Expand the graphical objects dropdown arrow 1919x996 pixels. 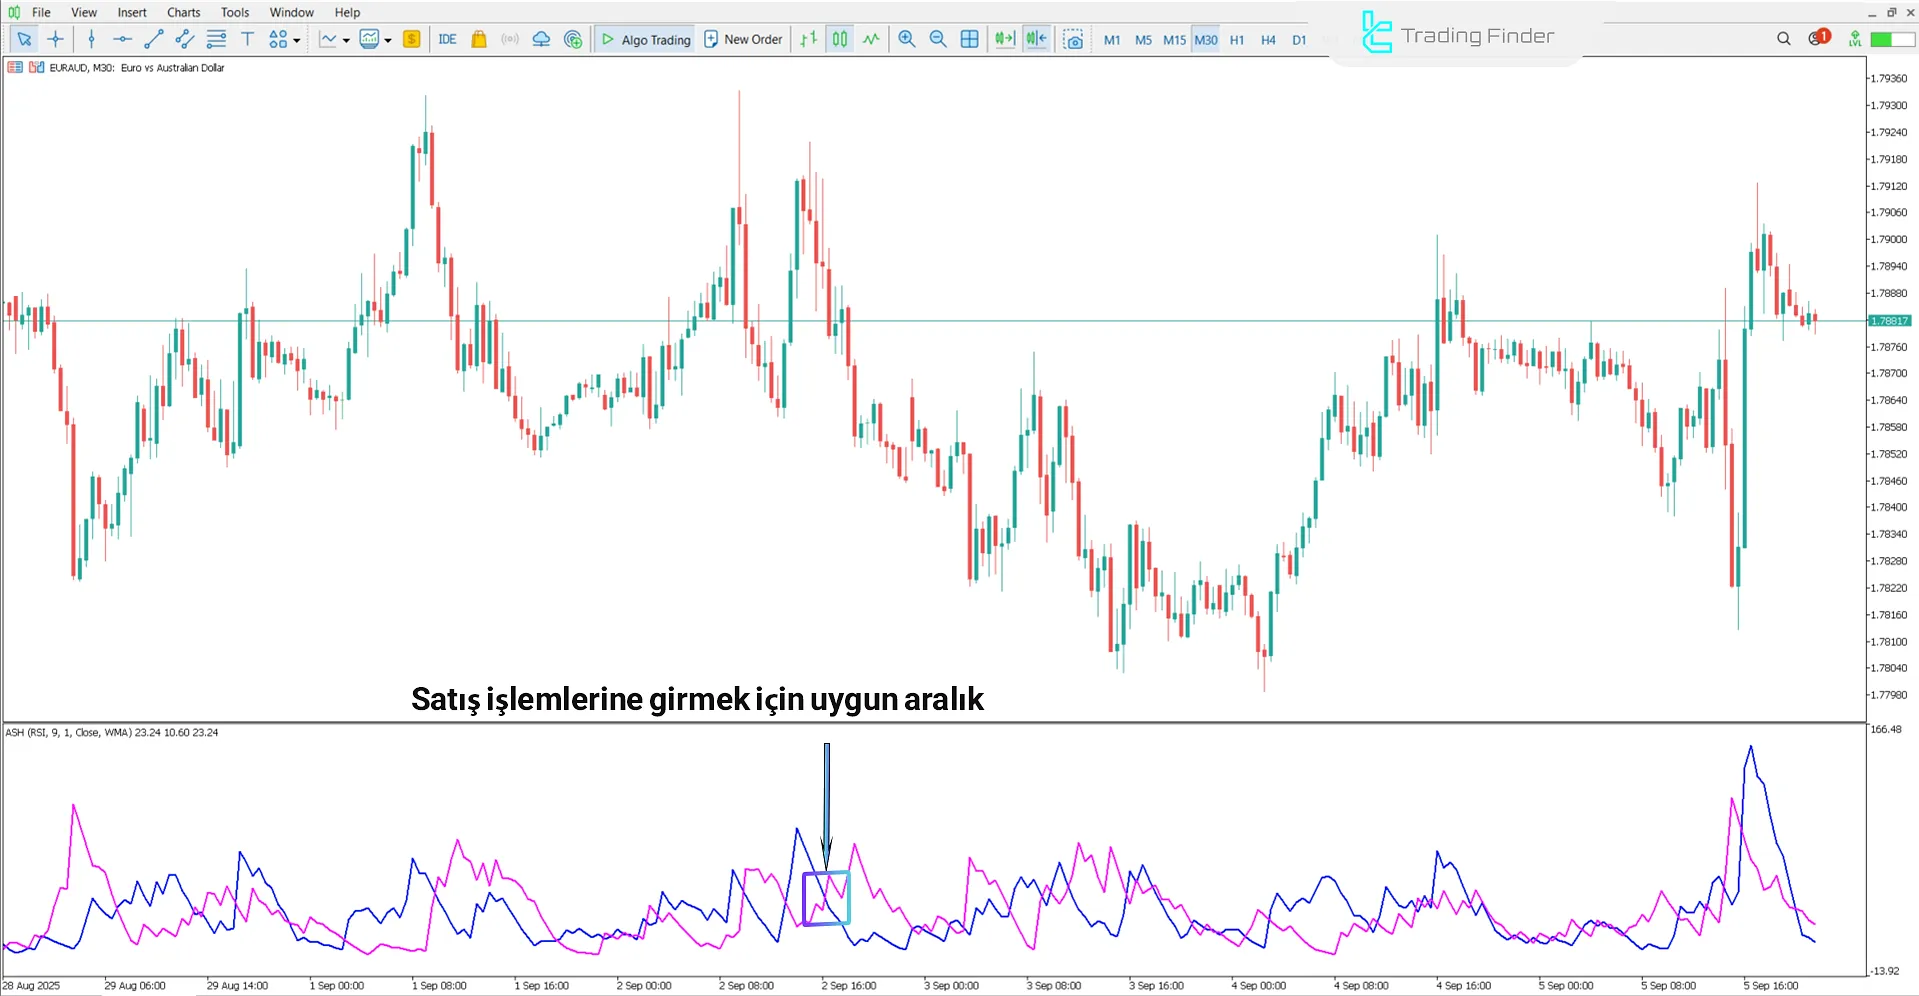pos(297,40)
